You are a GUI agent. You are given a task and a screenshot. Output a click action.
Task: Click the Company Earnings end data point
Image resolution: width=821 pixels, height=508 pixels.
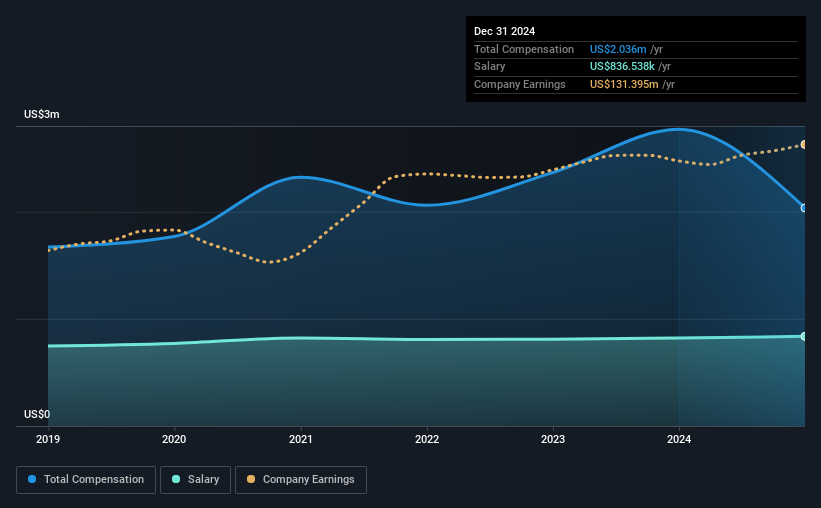coord(804,145)
